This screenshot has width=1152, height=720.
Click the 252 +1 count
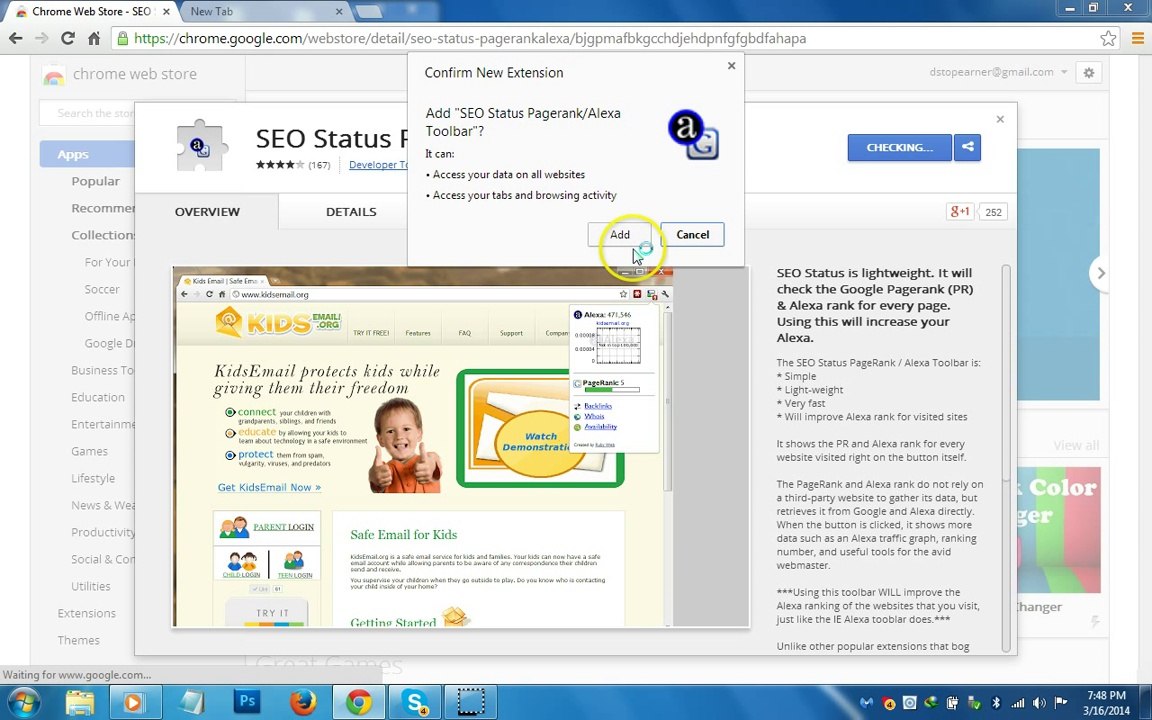click(x=993, y=212)
